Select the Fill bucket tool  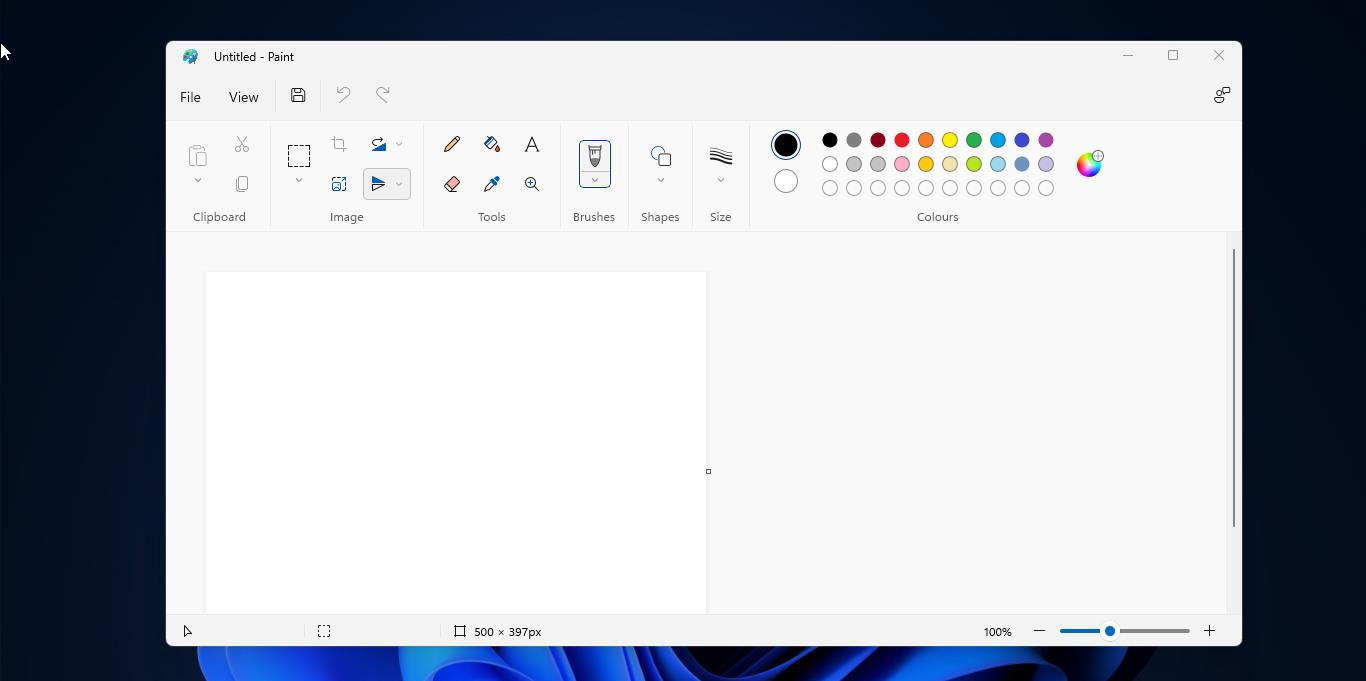[x=492, y=145]
